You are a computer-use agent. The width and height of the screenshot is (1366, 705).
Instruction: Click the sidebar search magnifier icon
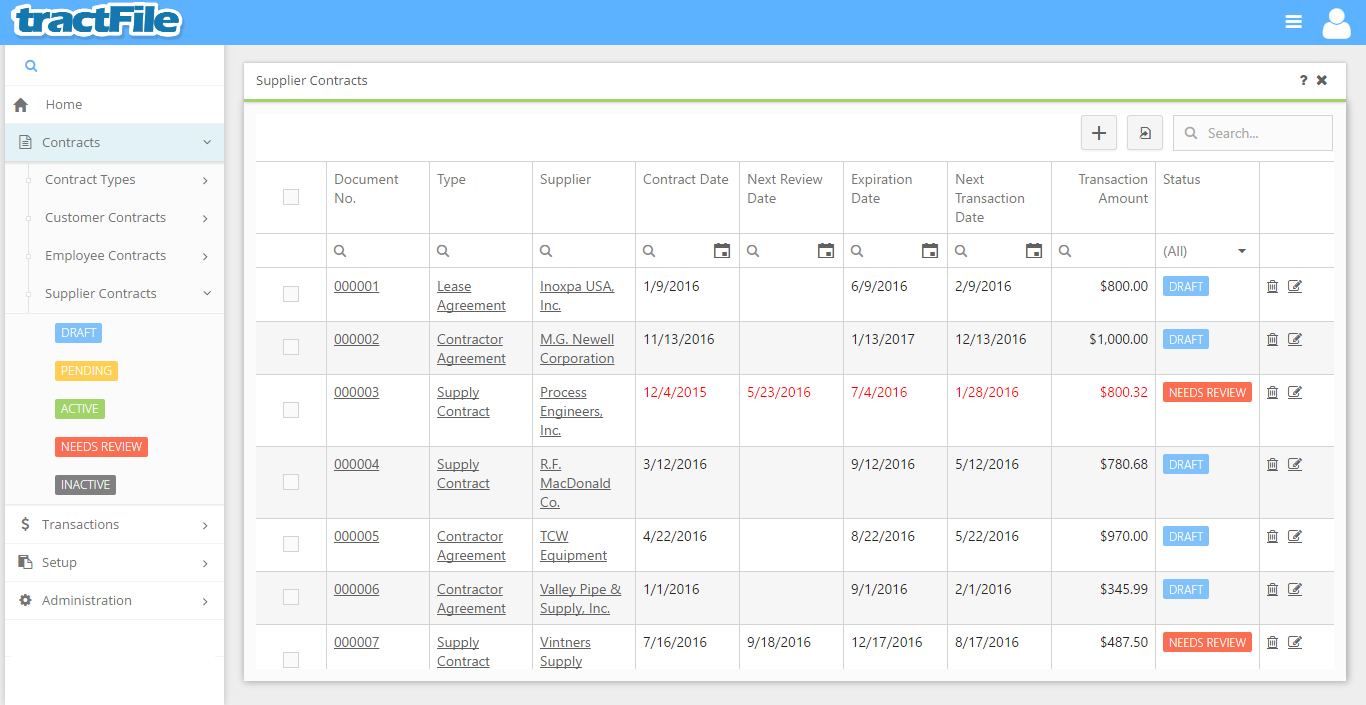[30, 64]
